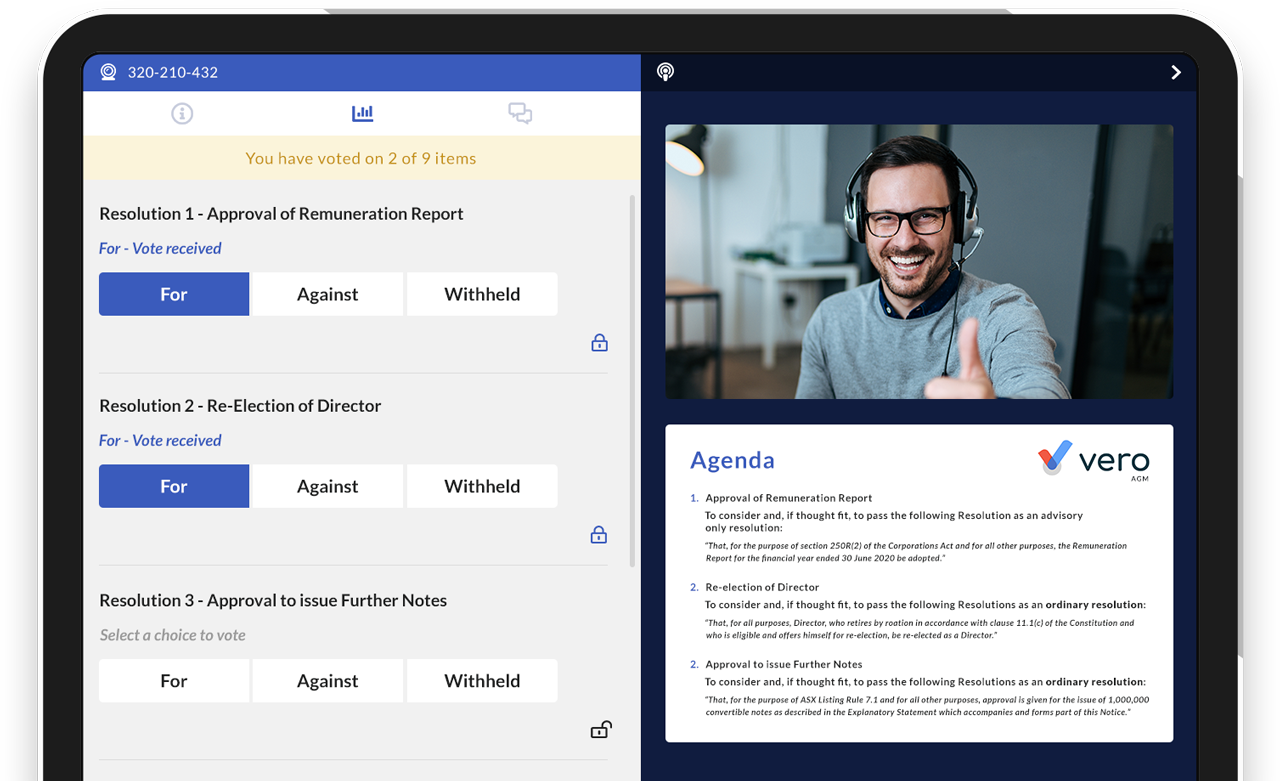1280x781 pixels.
Task: Open the information tab icon
Action: pyautogui.click(x=182, y=114)
